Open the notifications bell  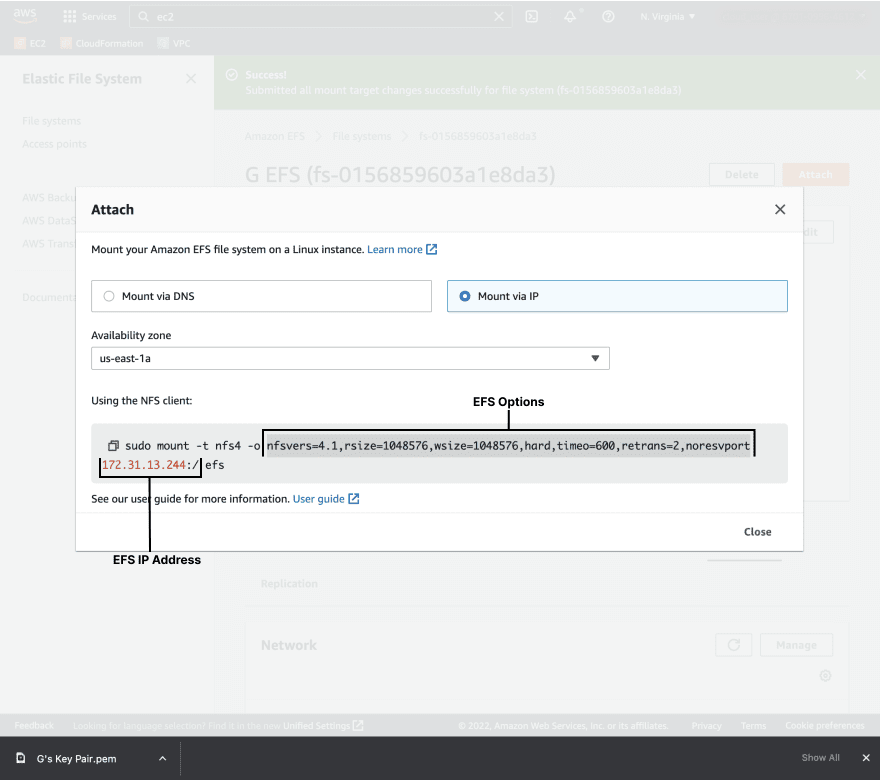click(570, 17)
